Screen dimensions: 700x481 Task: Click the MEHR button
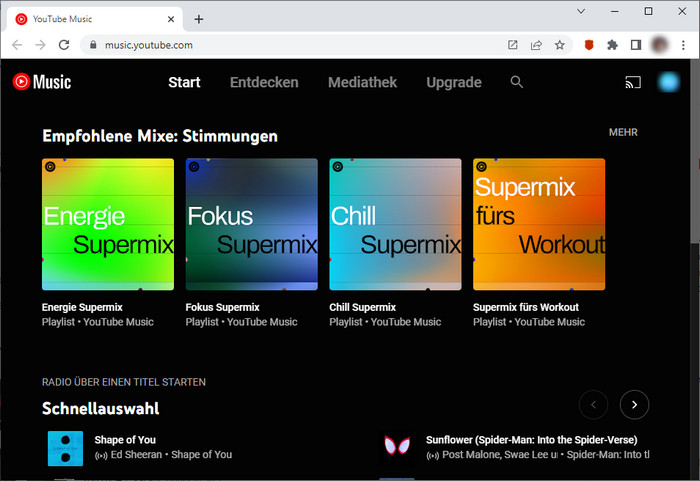(x=623, y=132)
